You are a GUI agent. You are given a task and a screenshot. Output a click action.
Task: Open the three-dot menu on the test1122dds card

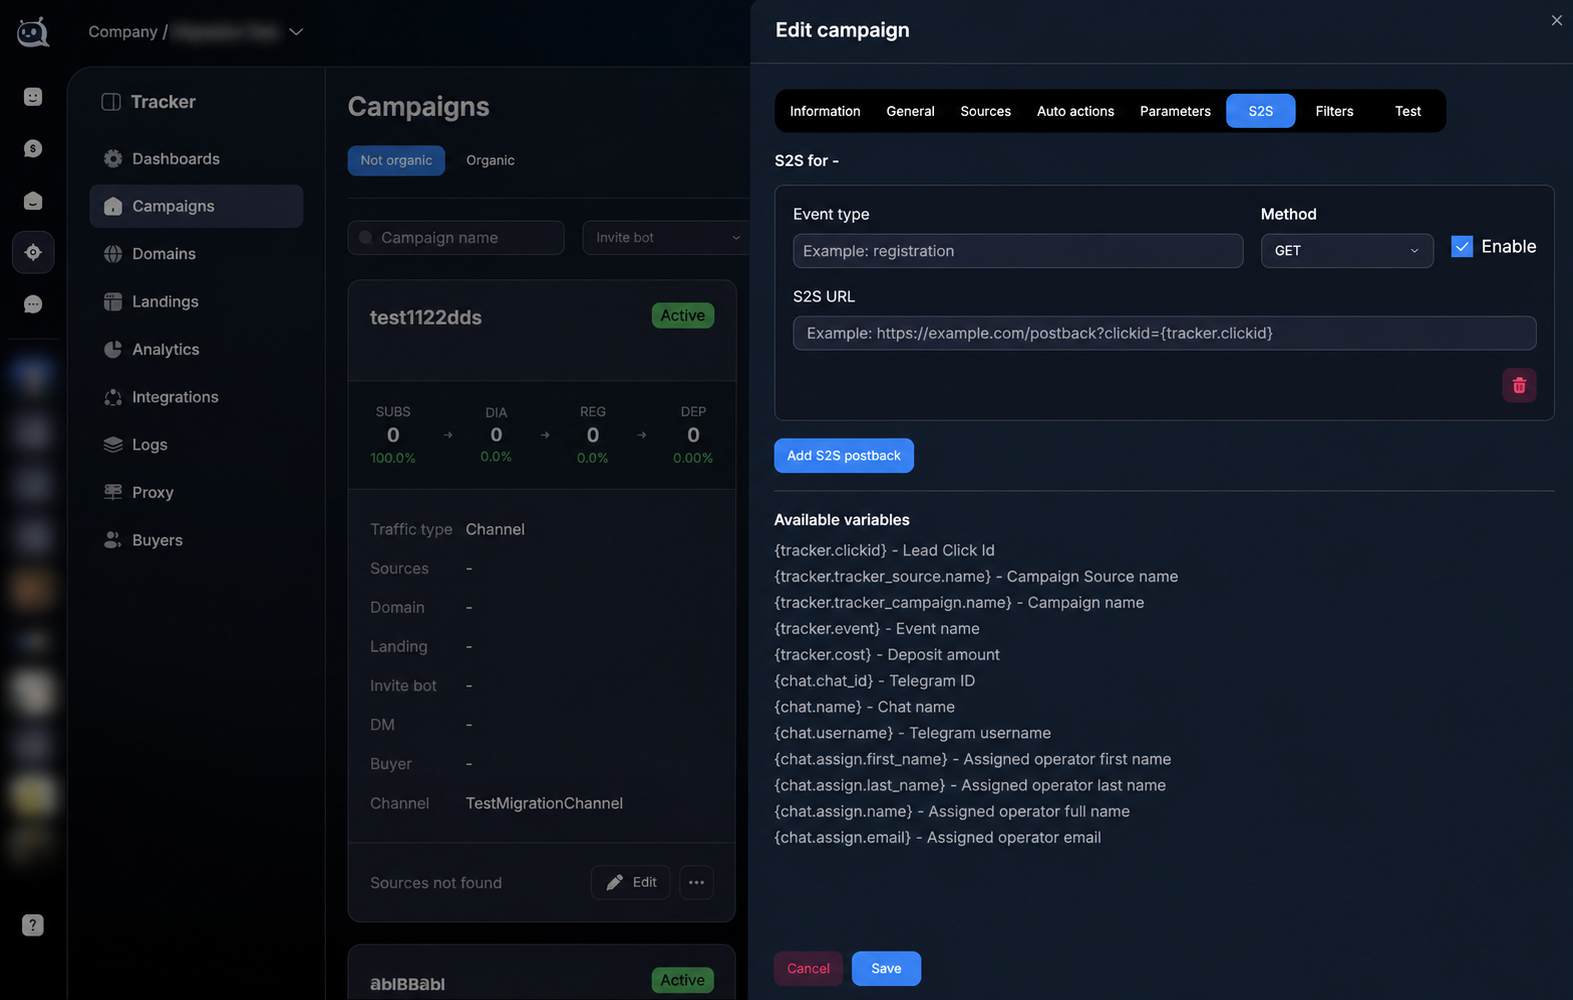pyautogui.click(x=697, y=882)
